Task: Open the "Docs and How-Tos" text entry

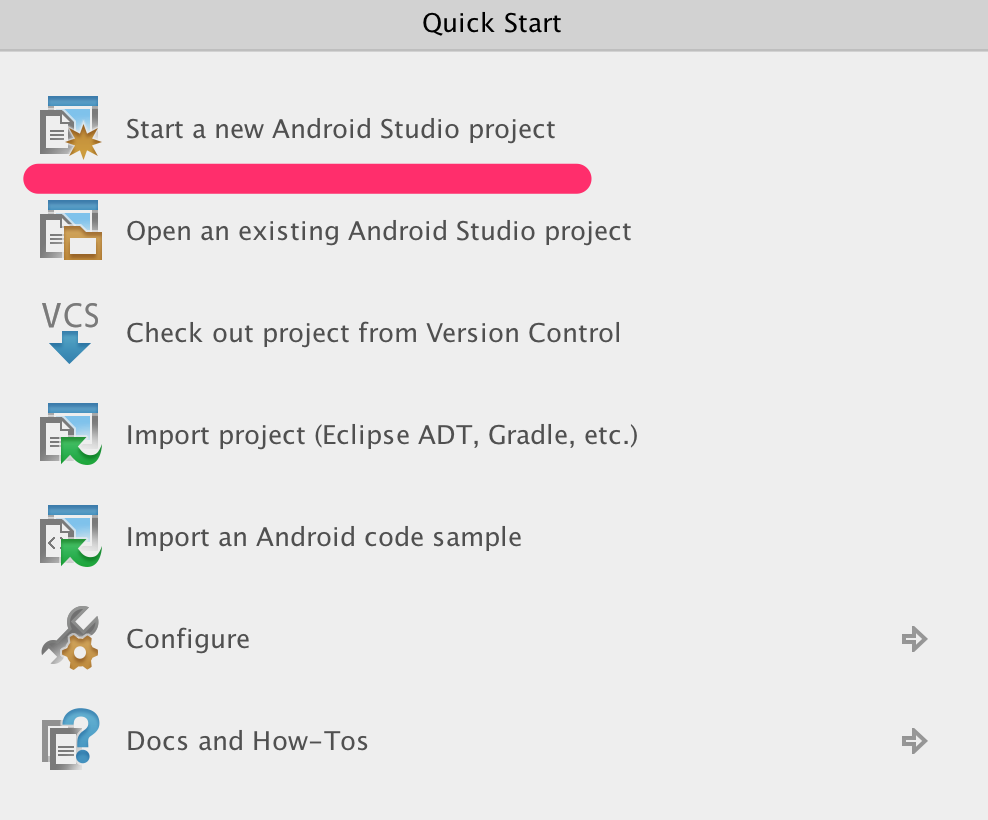Action: (x=247, y=741)
